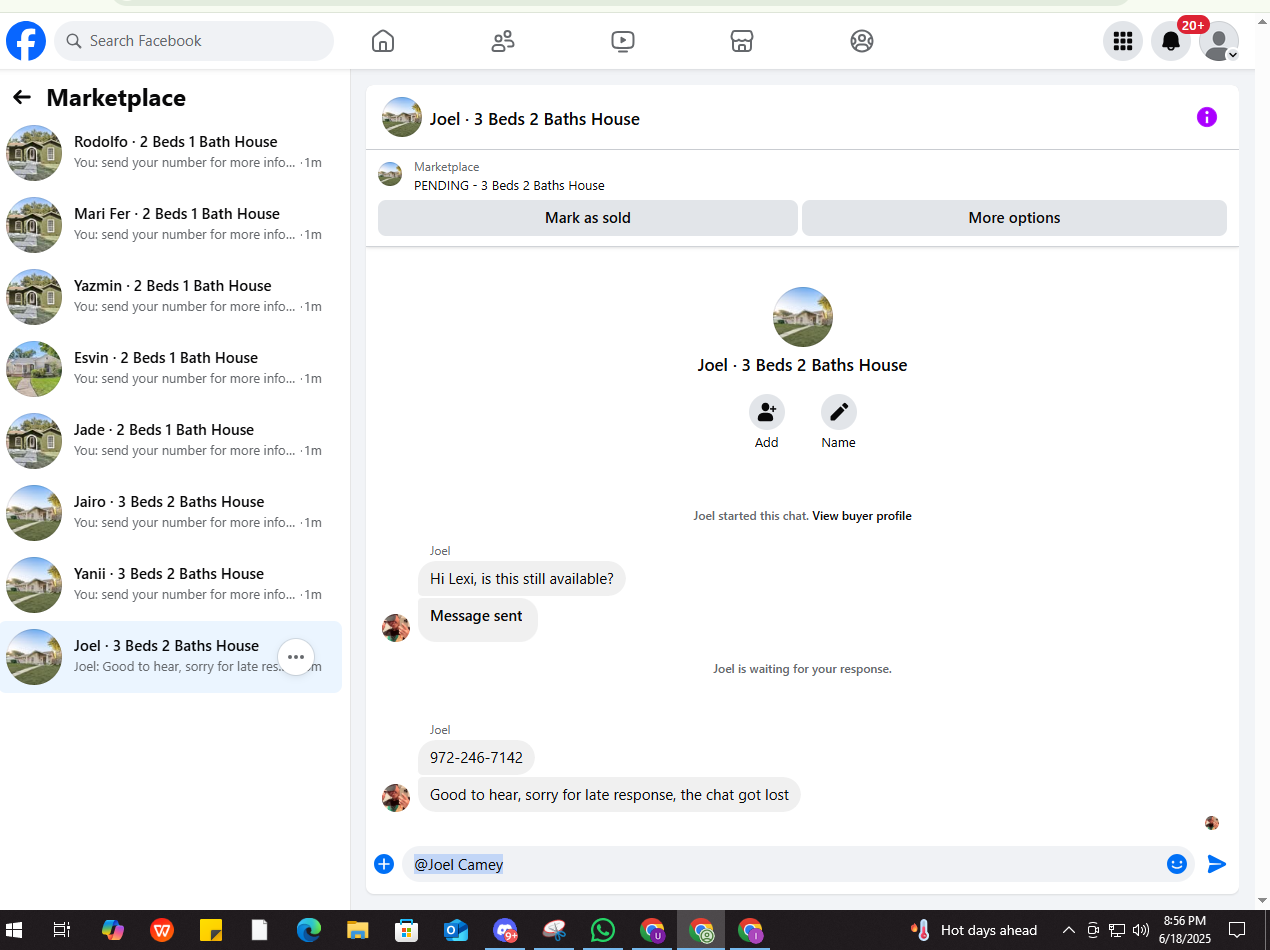Viewport: 1270px width, 950px height.
Task: Open Sticky Notes from the taskbar
Action: coord(210,930)
